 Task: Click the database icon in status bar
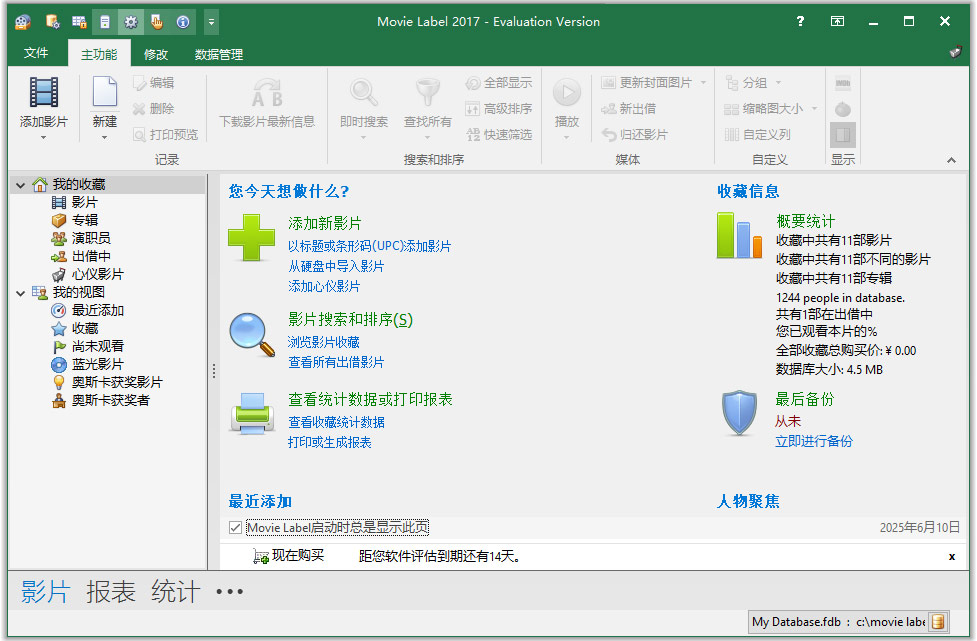click(x=938, y=622)
